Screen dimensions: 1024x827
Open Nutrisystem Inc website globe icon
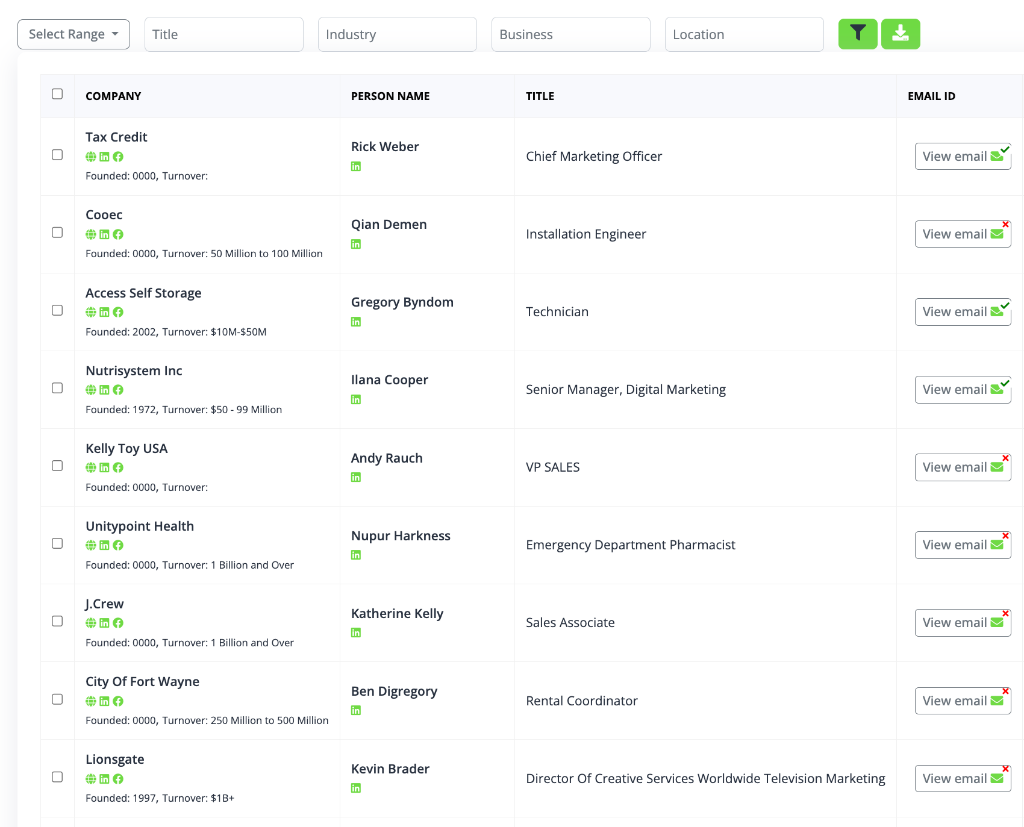[91, 390]
